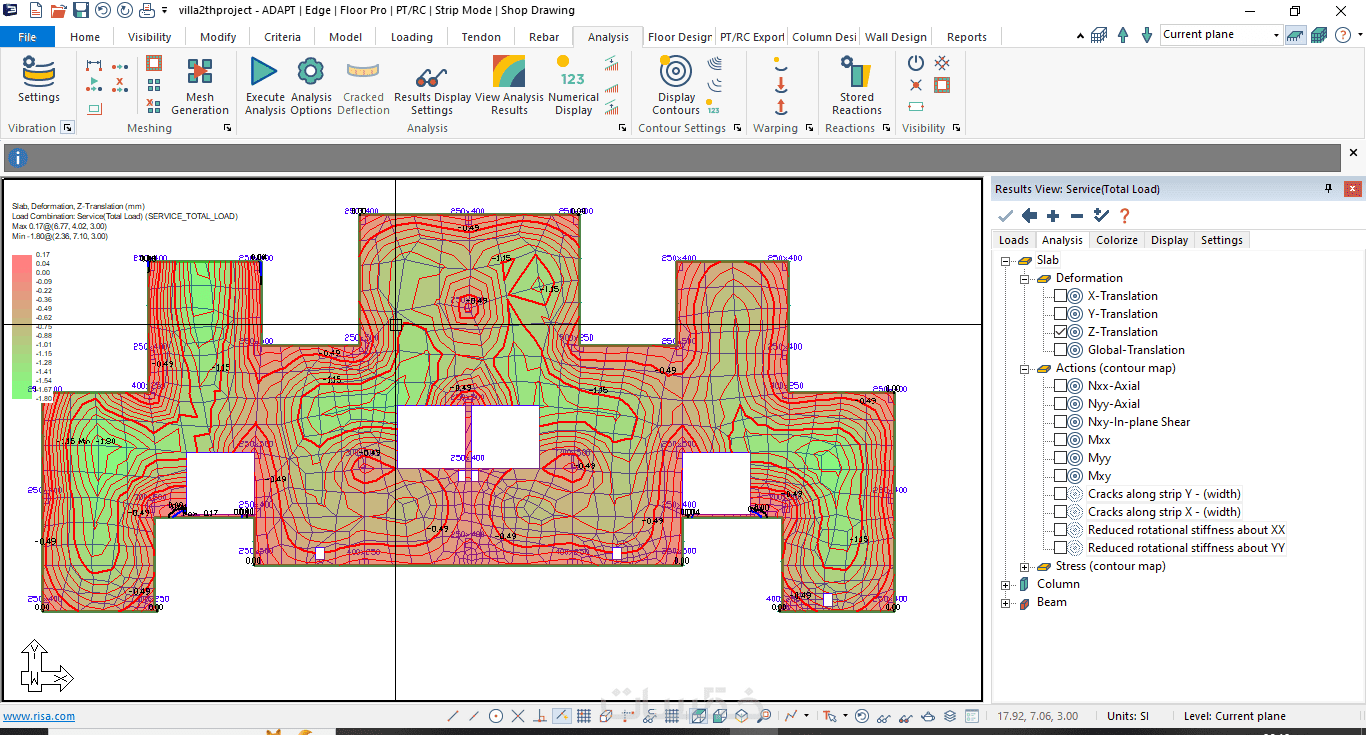
Task: Click the XY axis orientation widget
Action: (x=46, y=667)
